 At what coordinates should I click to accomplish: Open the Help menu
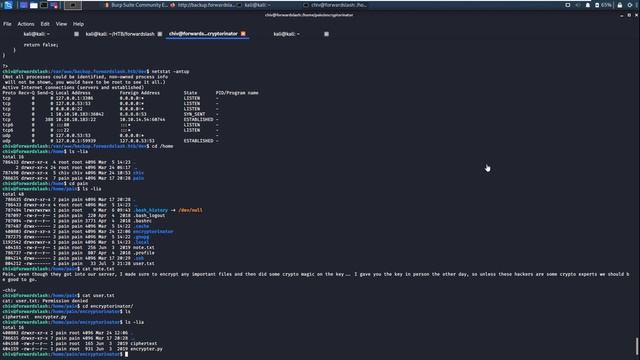pos(78,24)
